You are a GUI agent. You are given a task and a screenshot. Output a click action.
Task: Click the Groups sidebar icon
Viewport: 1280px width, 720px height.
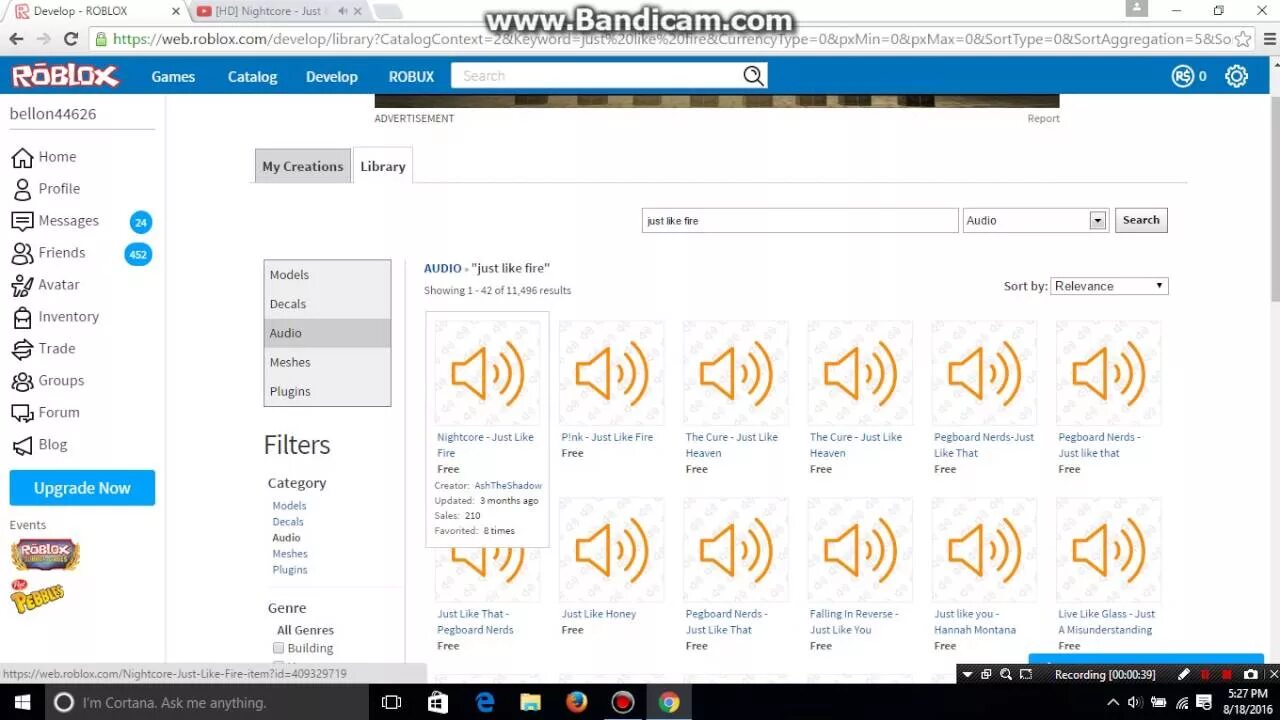(22, 381)
